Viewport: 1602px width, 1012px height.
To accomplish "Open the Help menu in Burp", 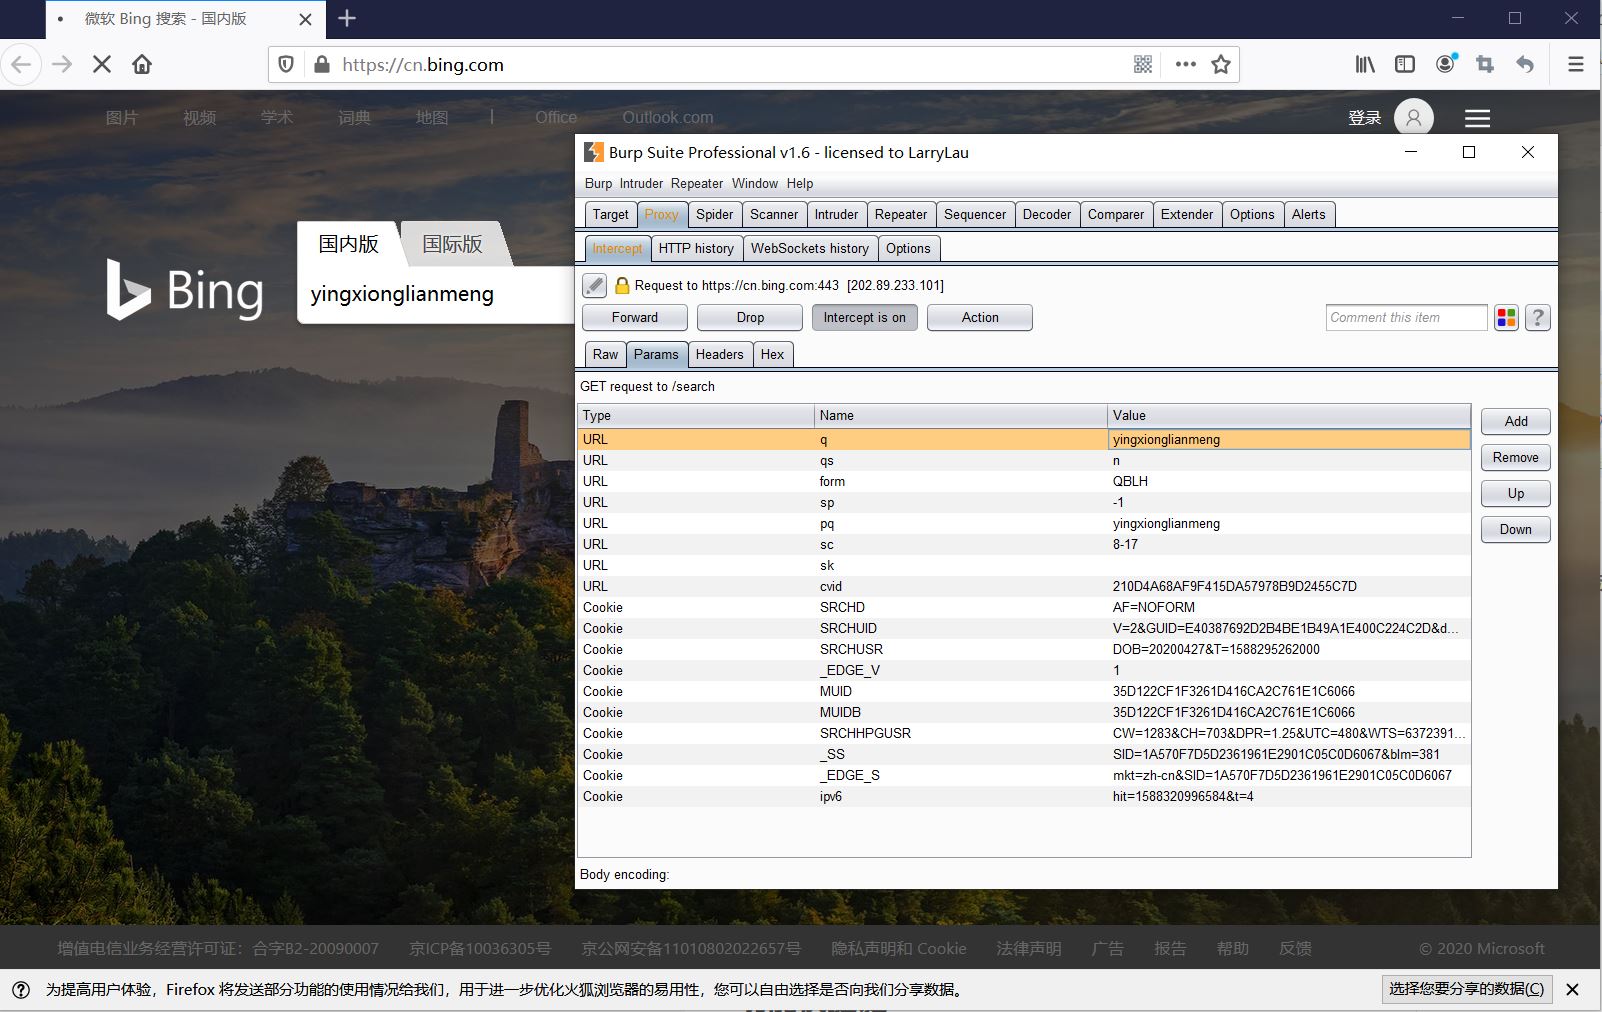I will tap(800, 183).
